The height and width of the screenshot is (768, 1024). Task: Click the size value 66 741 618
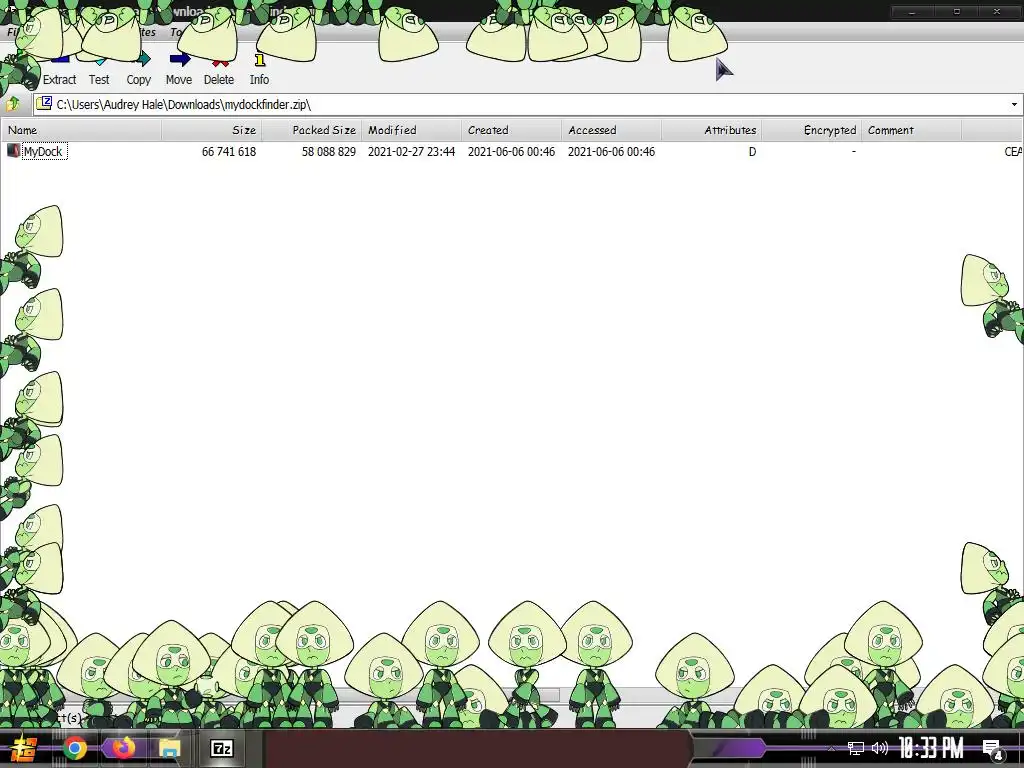click(x=229, y=152)
